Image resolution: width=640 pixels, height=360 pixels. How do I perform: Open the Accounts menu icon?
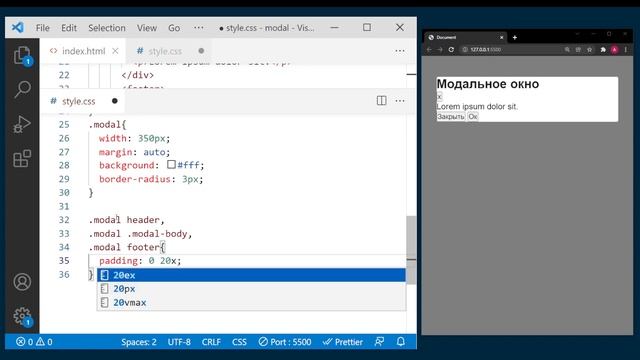22,282
